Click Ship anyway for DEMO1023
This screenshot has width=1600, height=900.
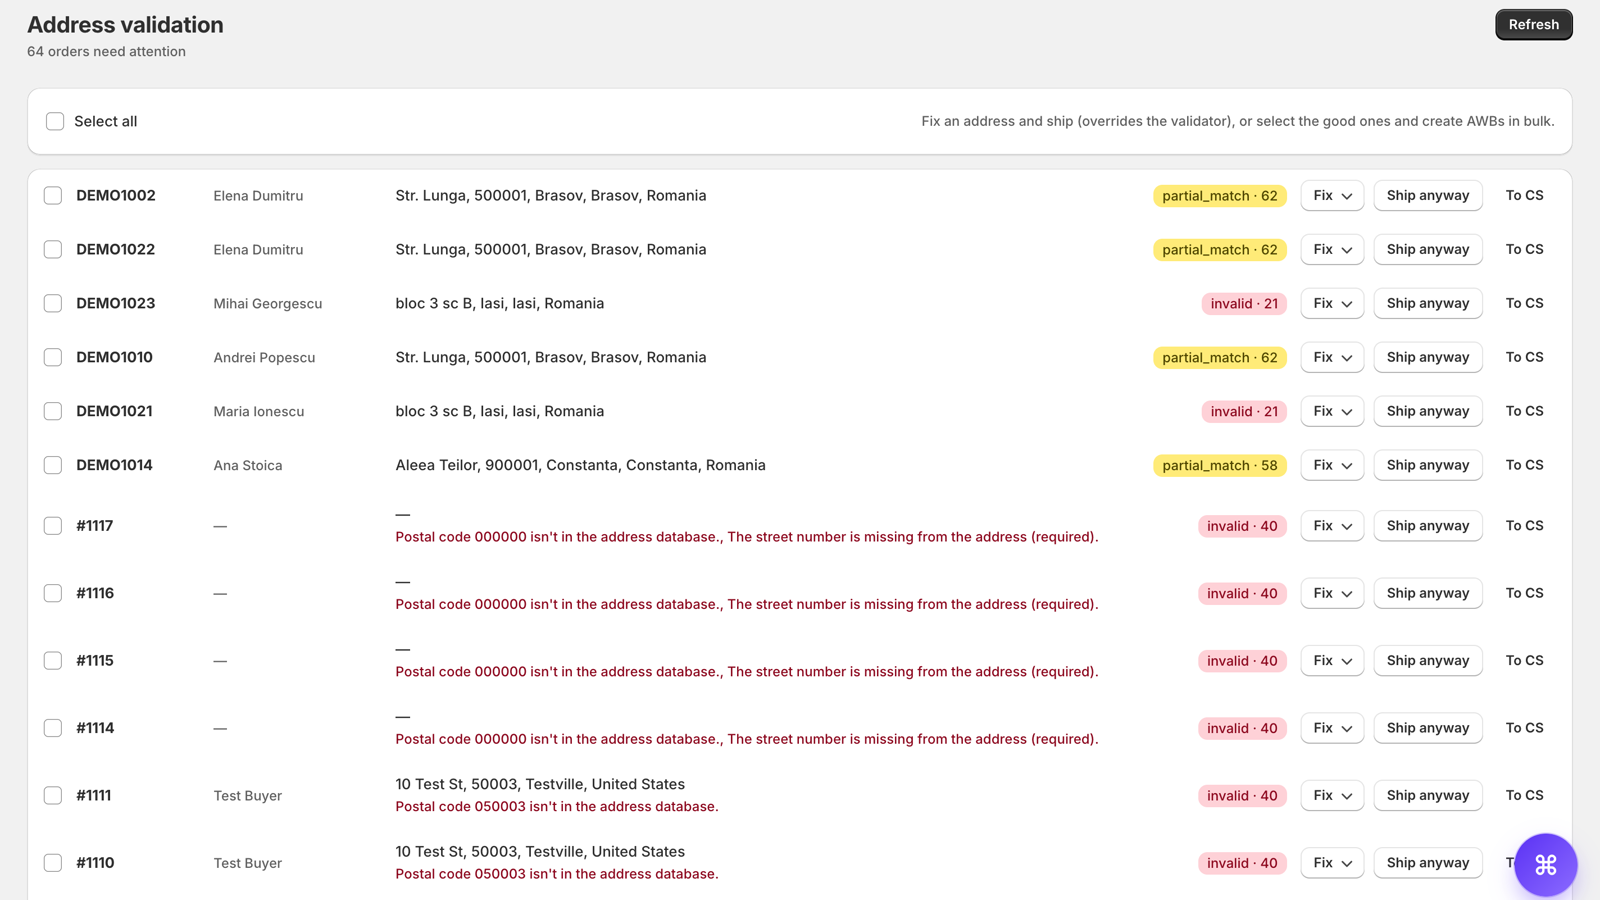coord(1428,304)
